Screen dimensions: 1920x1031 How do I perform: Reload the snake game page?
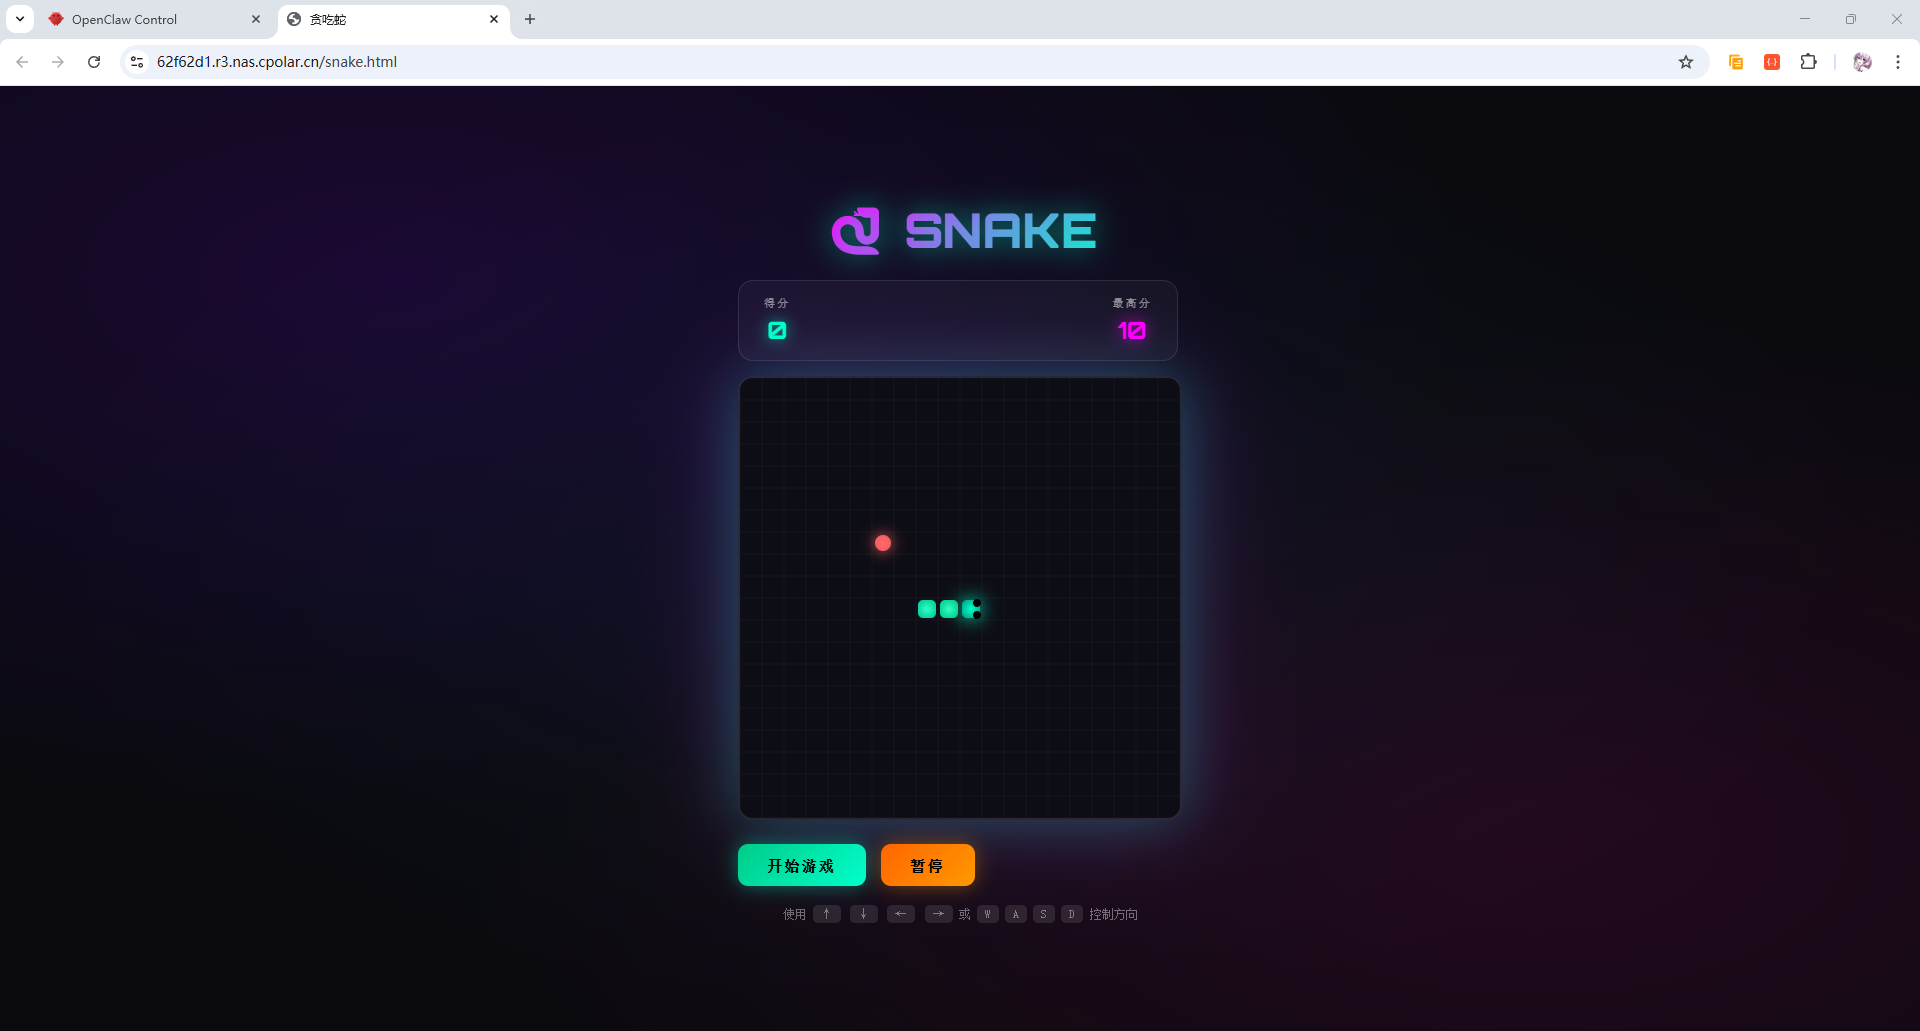[x=93, y=62]
